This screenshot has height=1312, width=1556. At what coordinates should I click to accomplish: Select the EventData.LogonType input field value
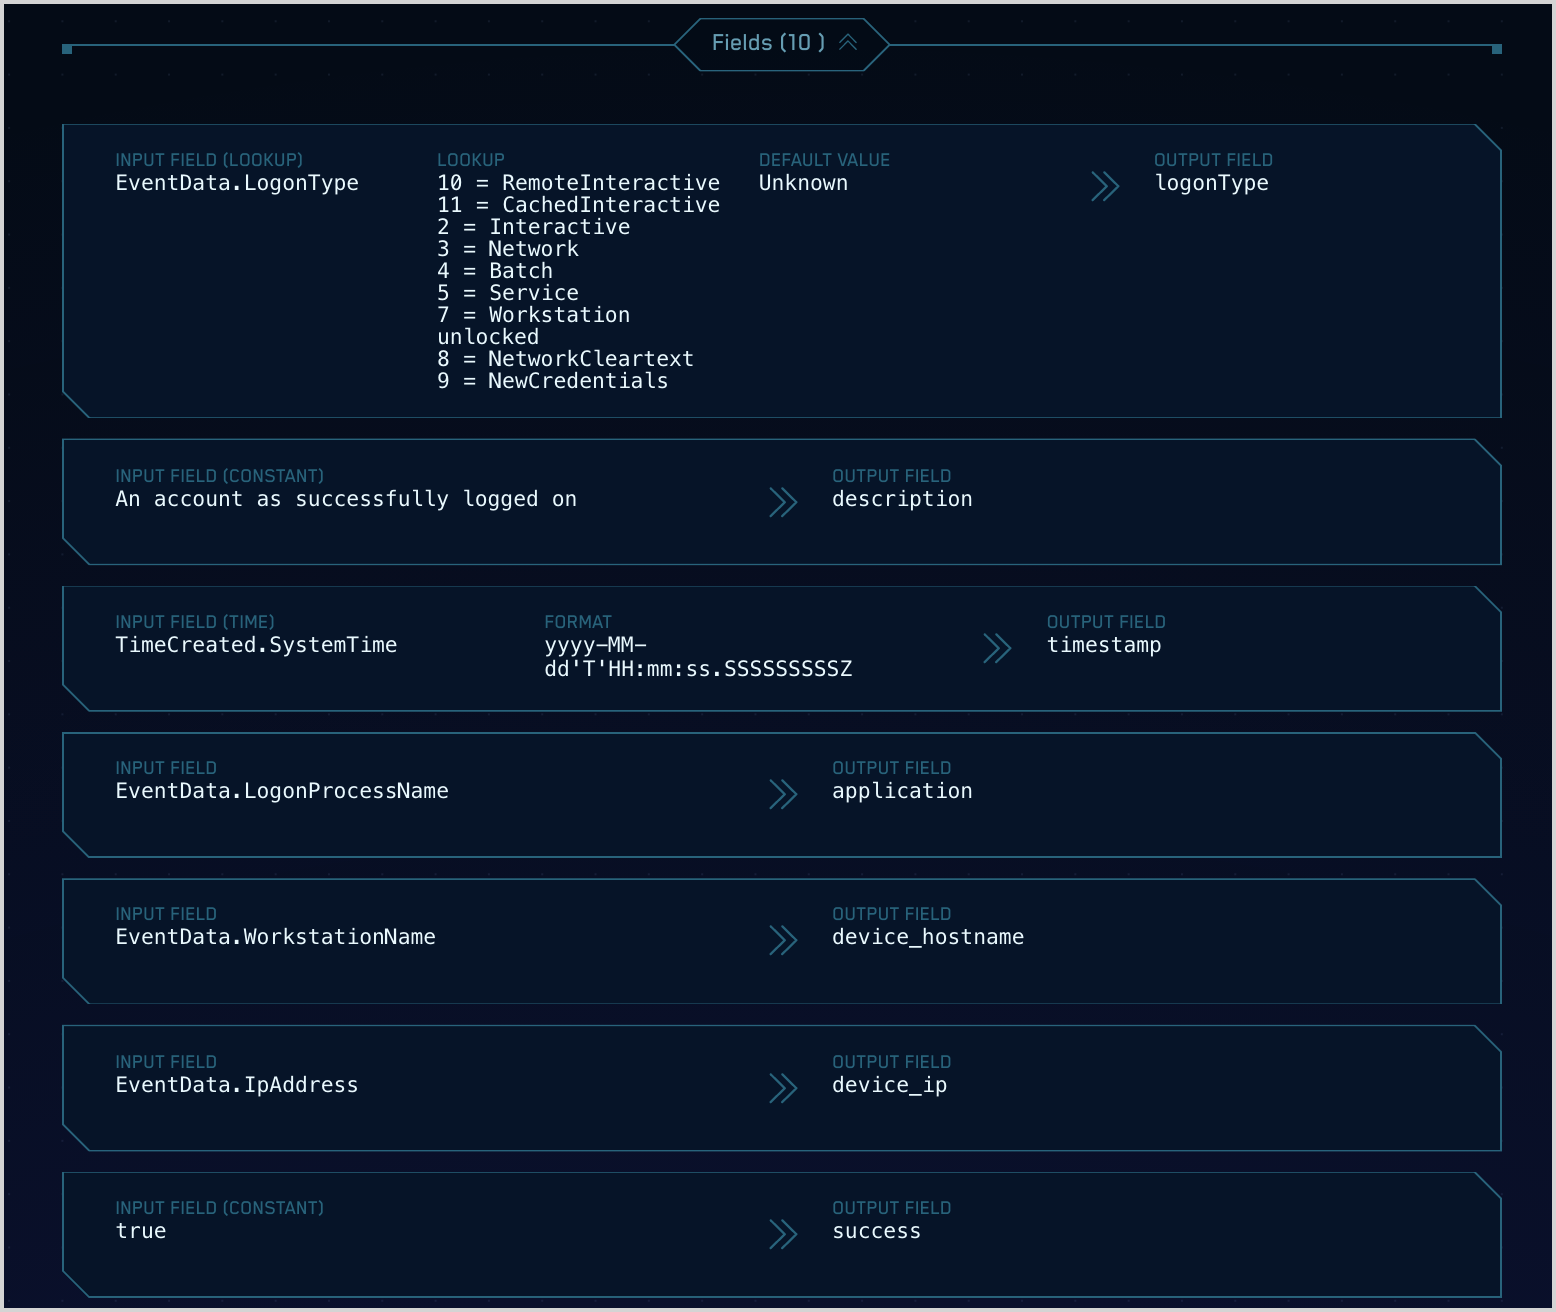click(x=237, y=183)
